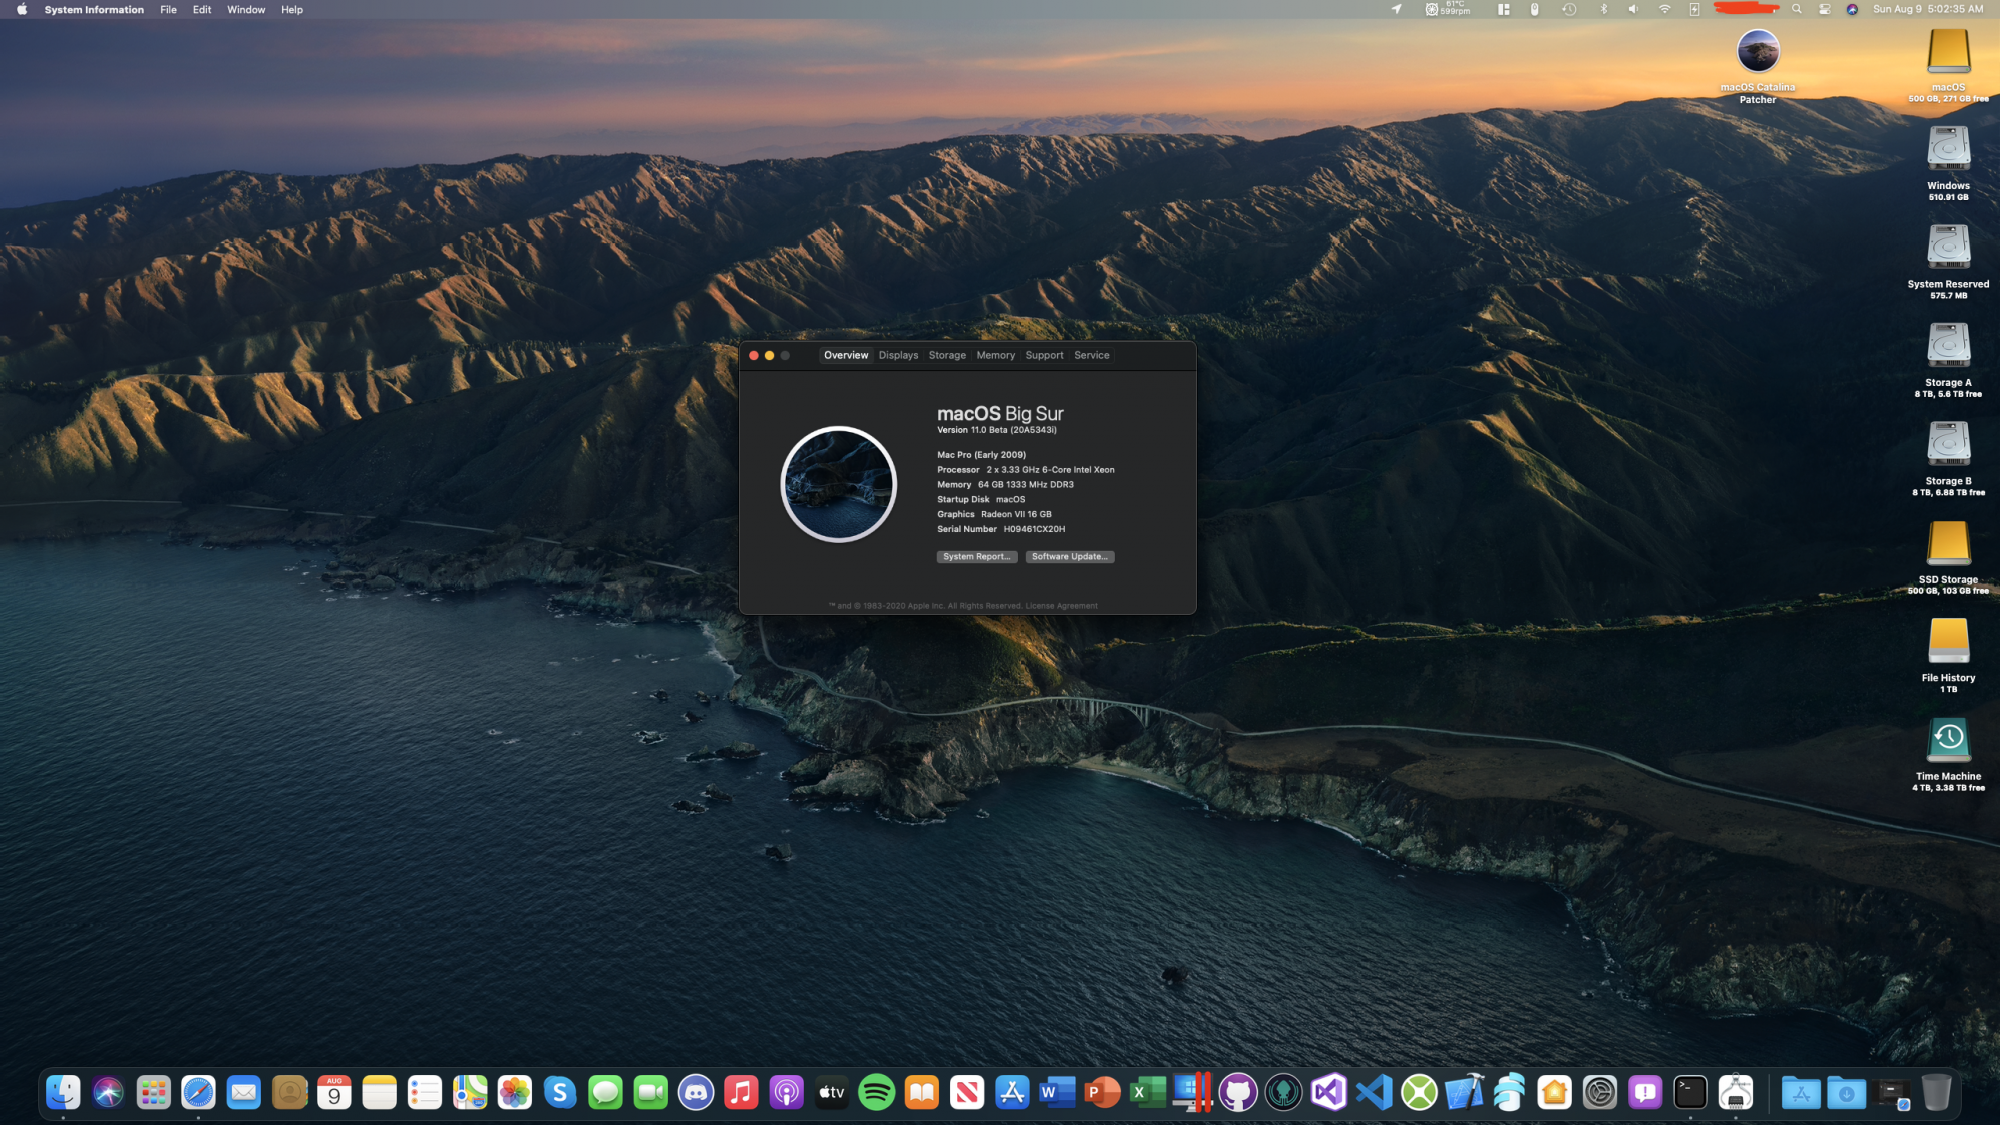Click the macOS Big Sur artwork thumbnail
Image resolution: width=2000 pixels, height=1125 pixels.
[x=838, y=484]
